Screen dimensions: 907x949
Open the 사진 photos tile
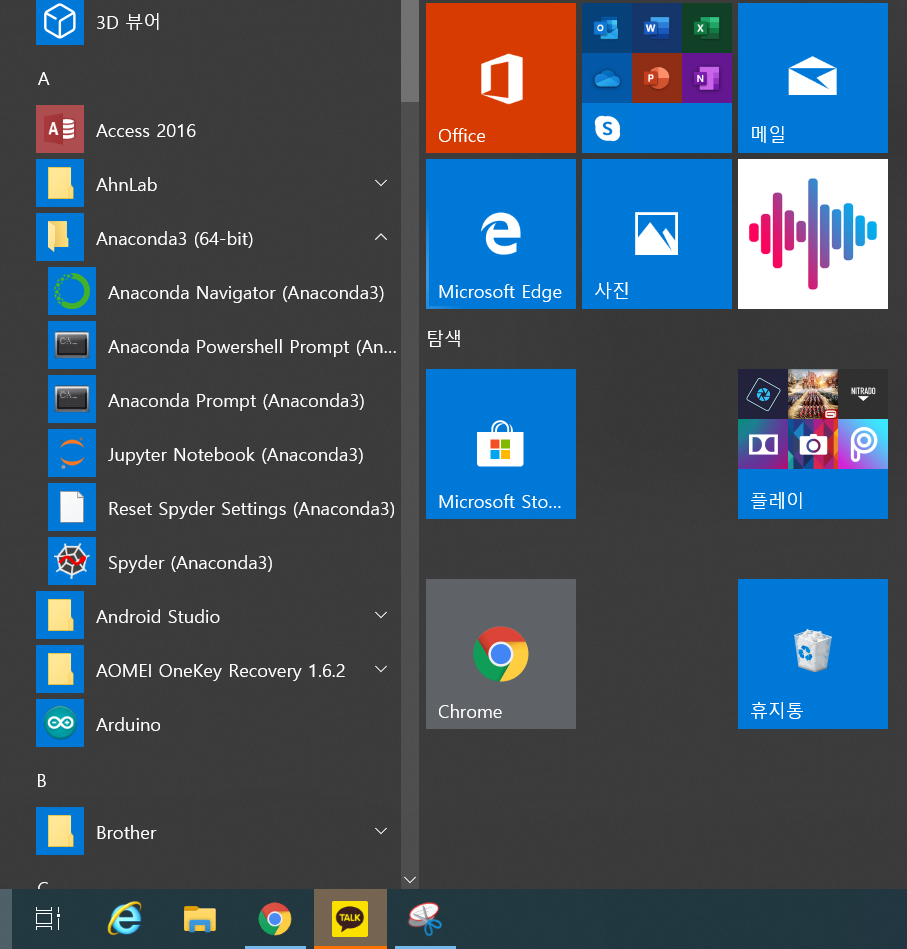[x=657, y=234]
